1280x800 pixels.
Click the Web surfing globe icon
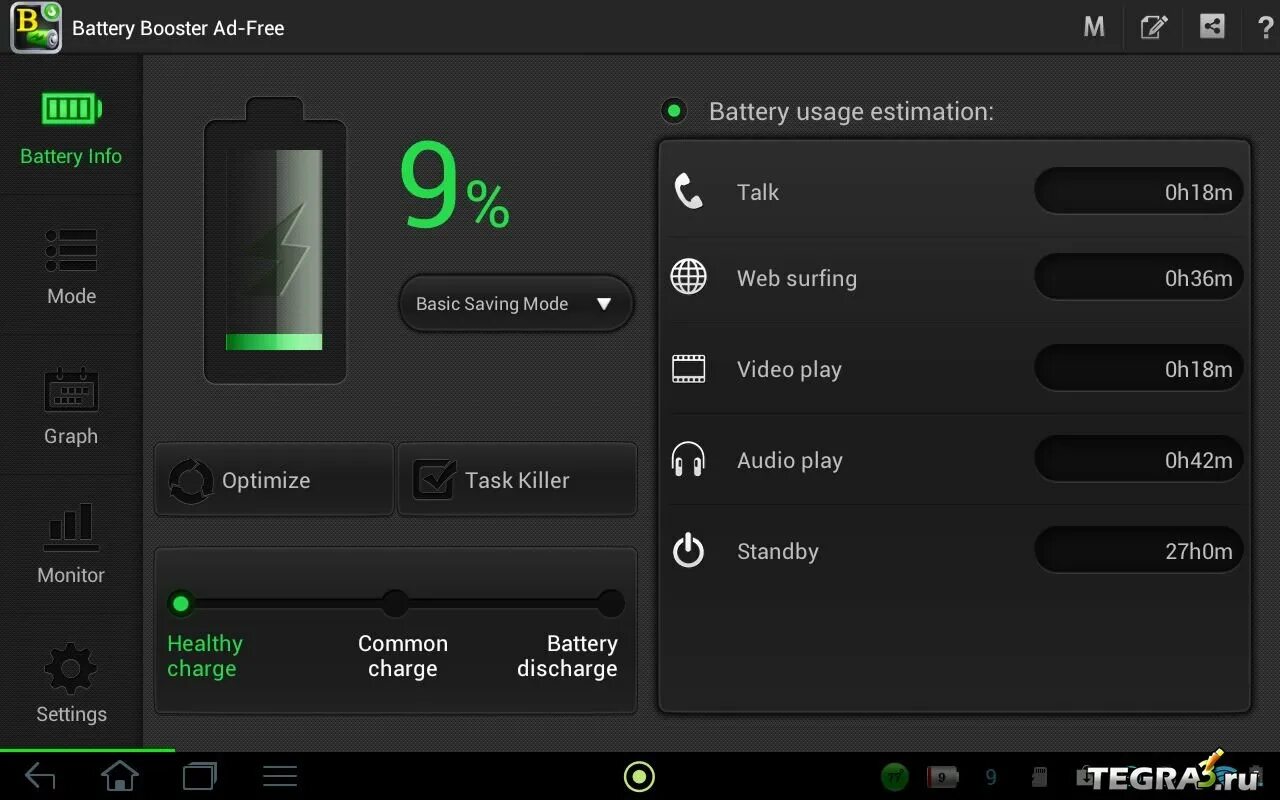point(688,277)
